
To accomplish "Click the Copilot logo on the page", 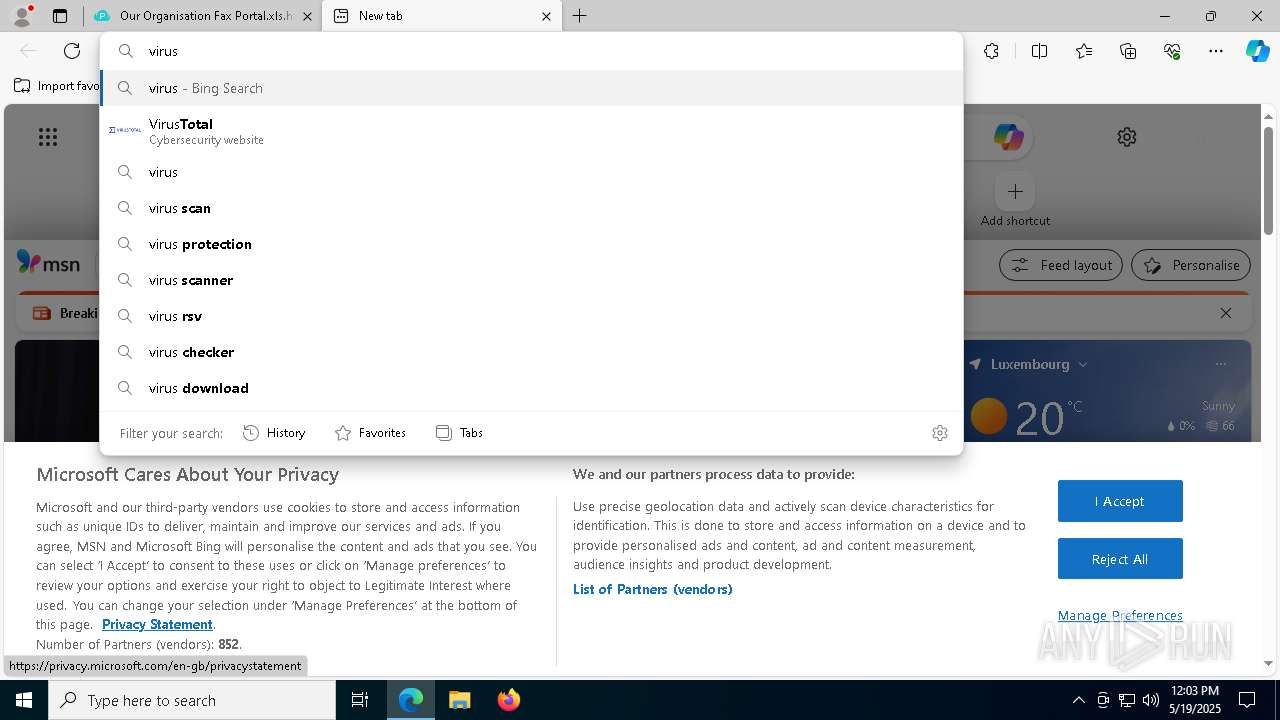I will click(x=1008, y=137).
